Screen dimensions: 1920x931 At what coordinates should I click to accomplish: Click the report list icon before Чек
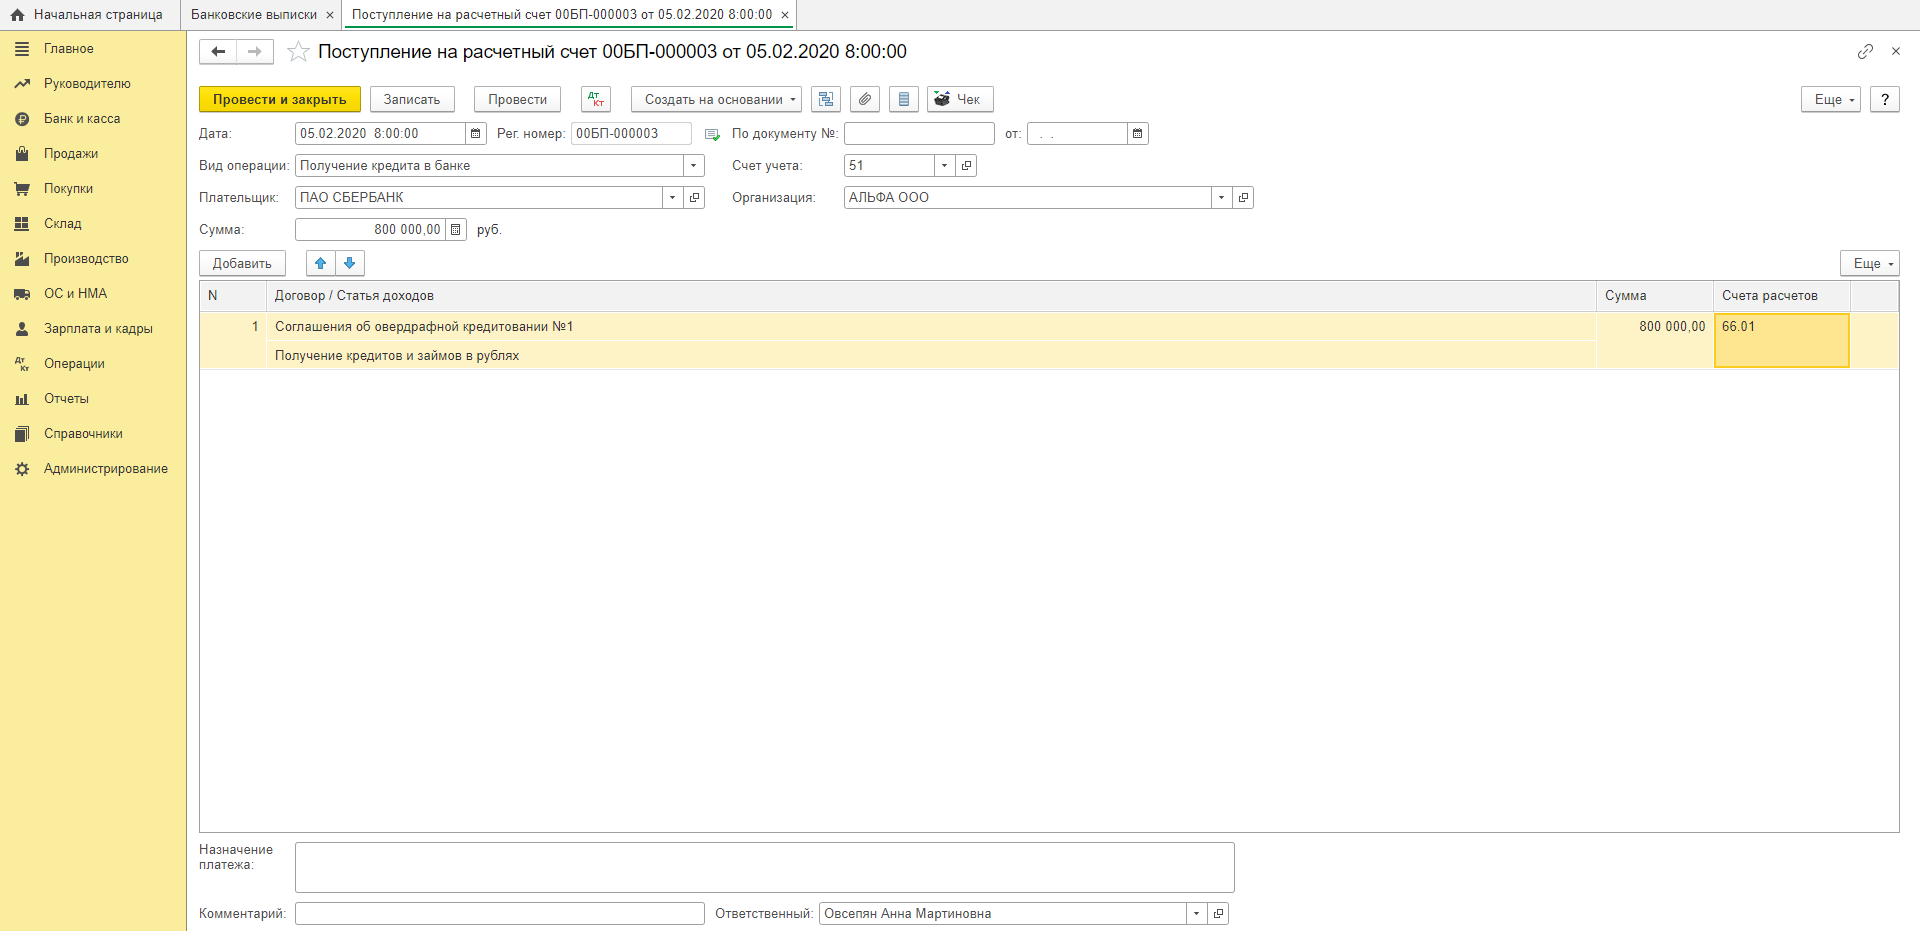pos(904,99)
